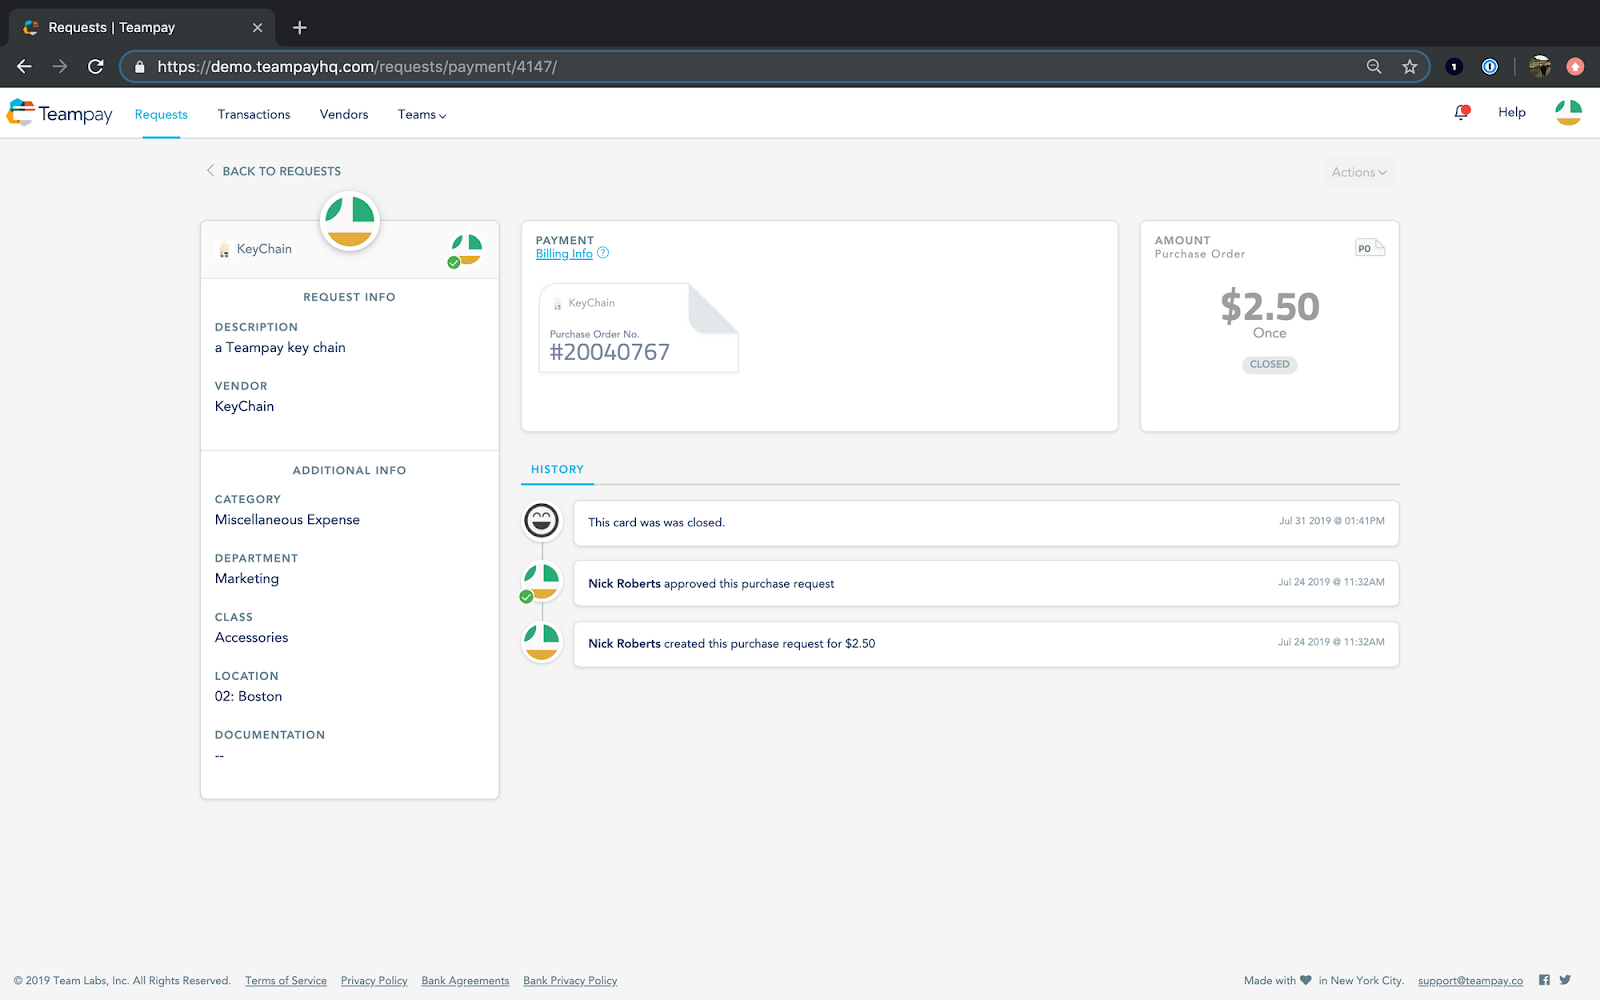Go to the Requests tab
1600x1000 pixels.
click(161, 114)
